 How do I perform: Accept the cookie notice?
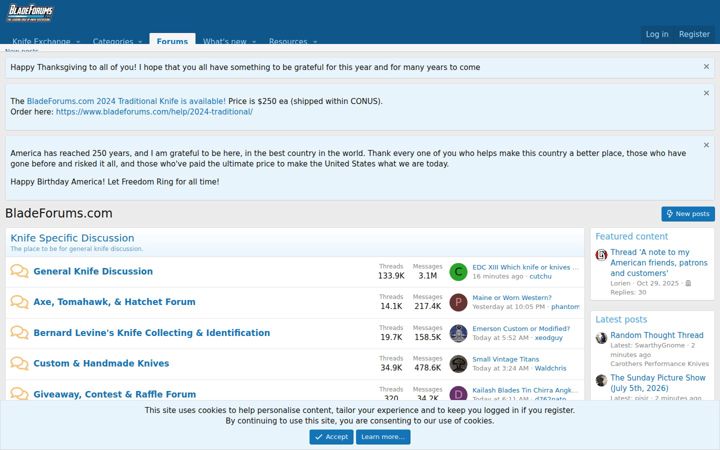332,437
